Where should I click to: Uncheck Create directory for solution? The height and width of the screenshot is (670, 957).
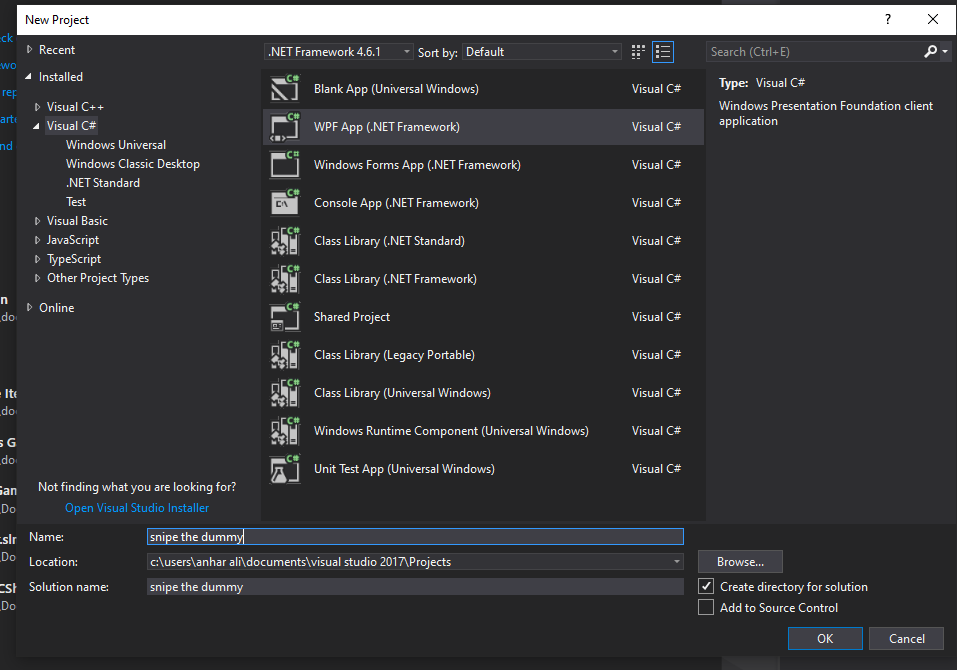tap(705, 586)
